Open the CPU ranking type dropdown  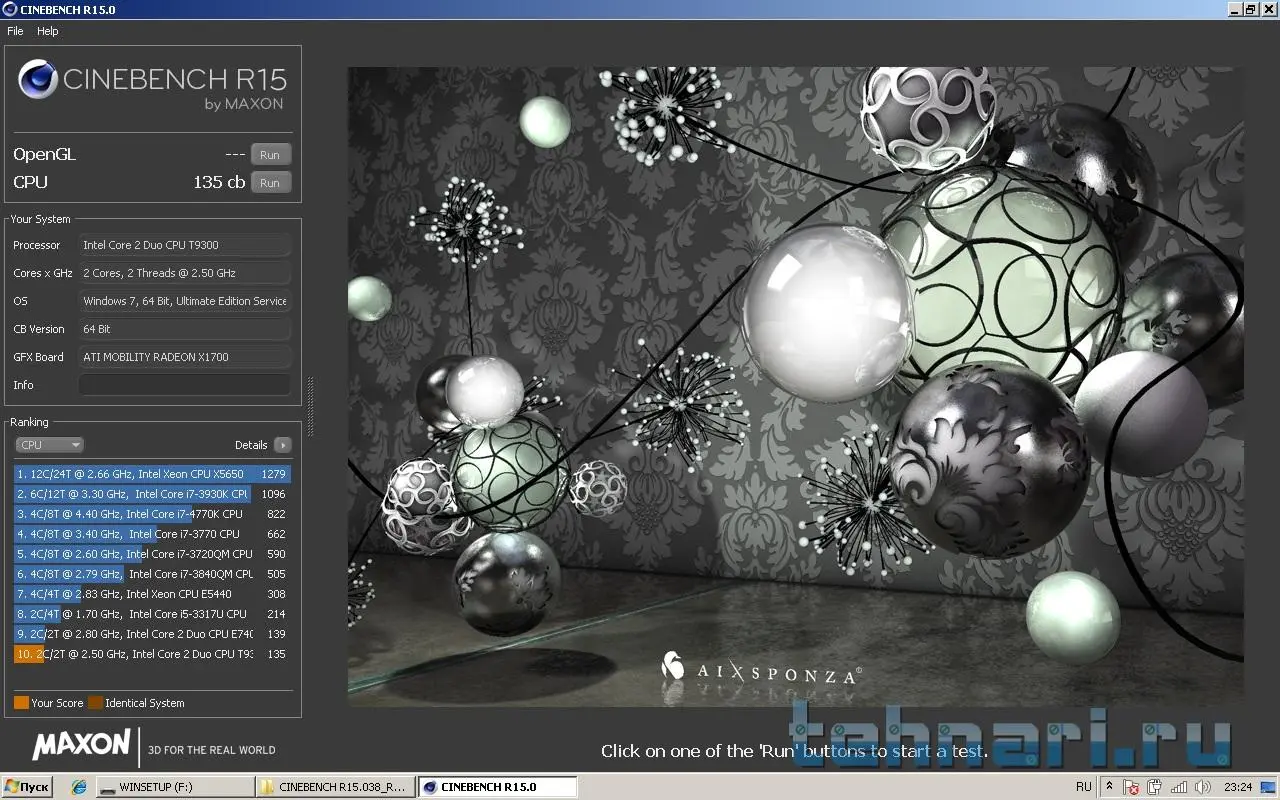[x=49, y=445]
